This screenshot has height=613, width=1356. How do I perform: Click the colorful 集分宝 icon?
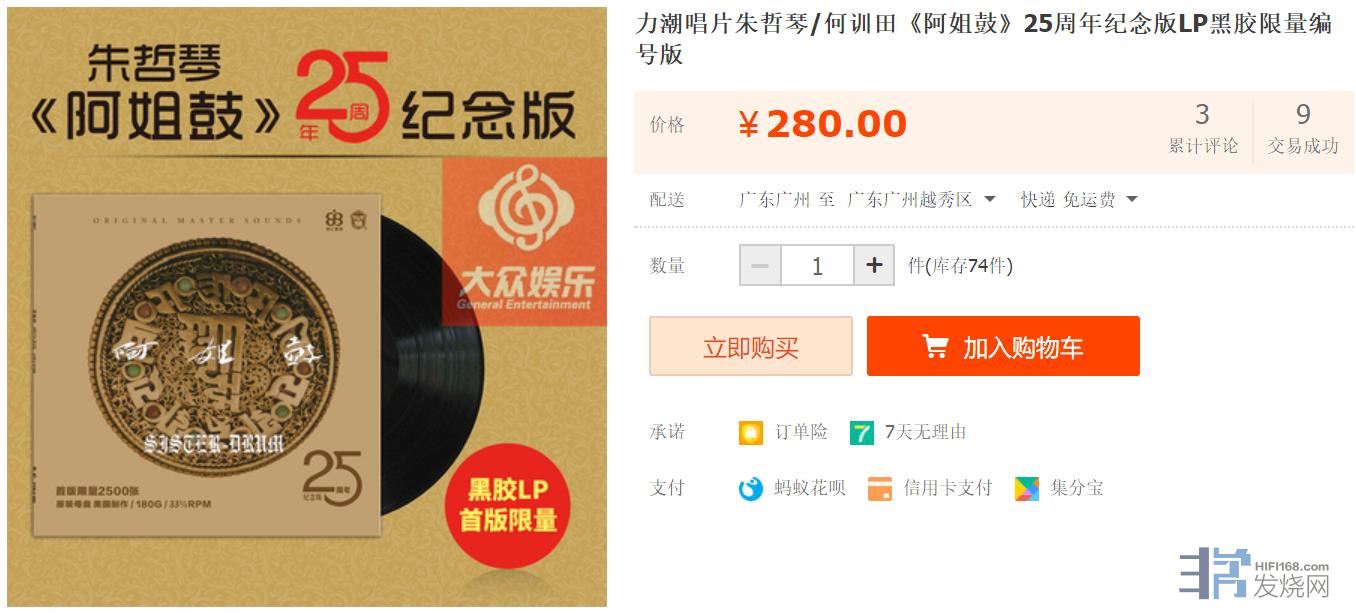point(1027,489)
